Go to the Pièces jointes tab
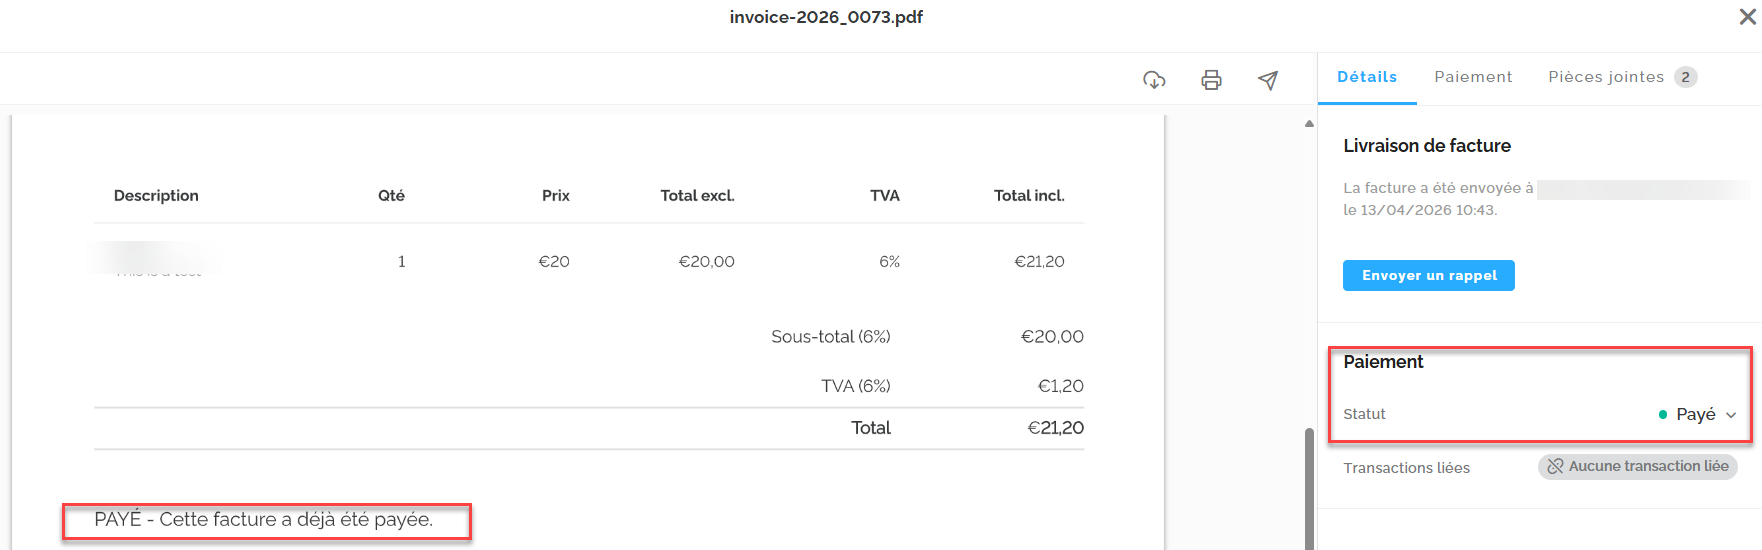1762x550 pixels. point(1605,77)
